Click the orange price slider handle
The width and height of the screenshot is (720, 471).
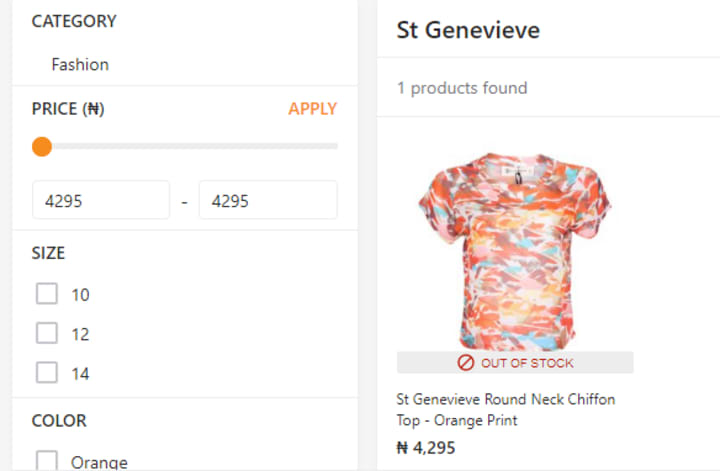(42, 147)
